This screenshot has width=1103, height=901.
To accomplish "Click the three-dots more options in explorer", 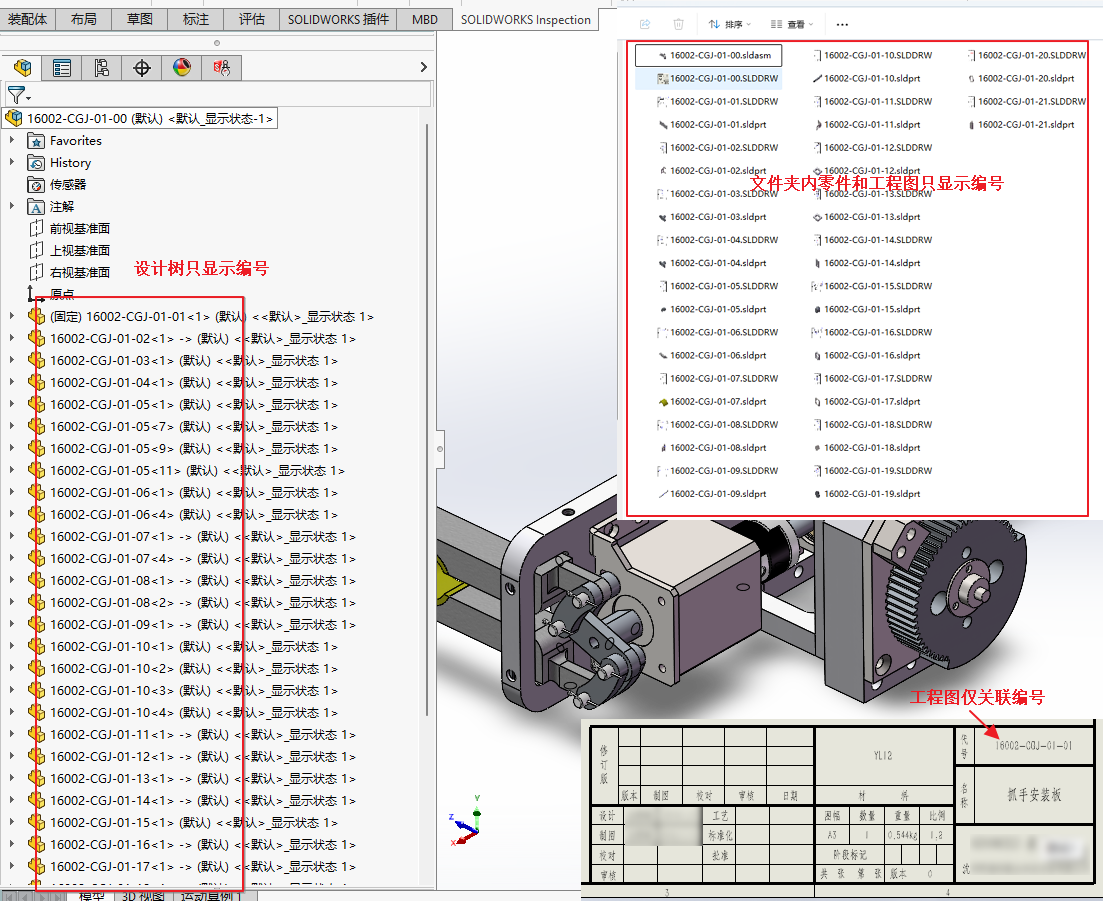I will coord(842,24).
